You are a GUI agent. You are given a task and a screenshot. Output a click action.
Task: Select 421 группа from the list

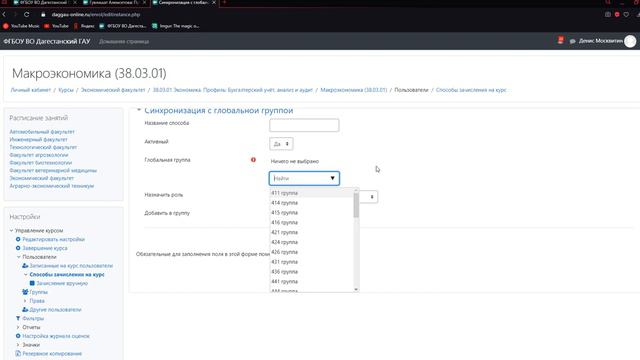tap(311, 232)
